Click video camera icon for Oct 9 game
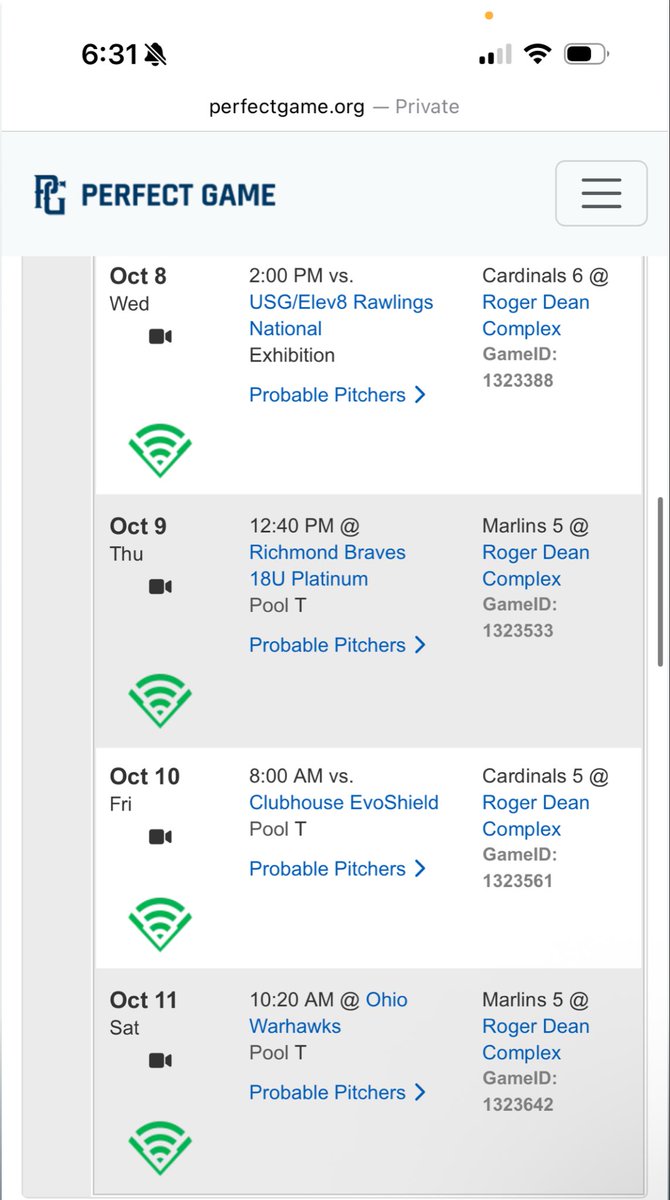Viewport: 670px width, 1200px height. coord(160,587)
